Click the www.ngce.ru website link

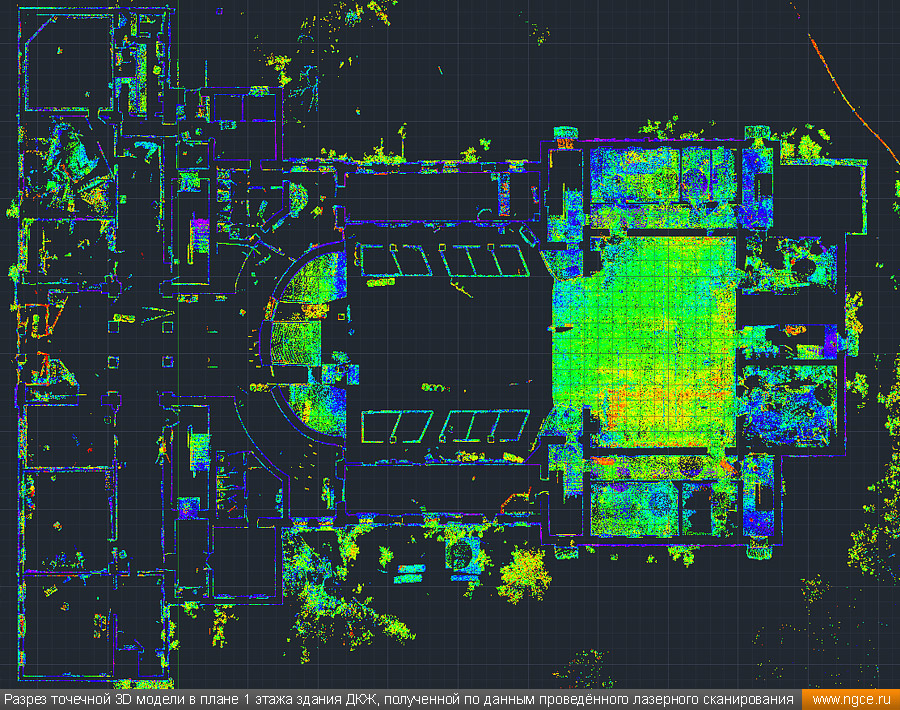pyautogui.click(x=851, y=700)
